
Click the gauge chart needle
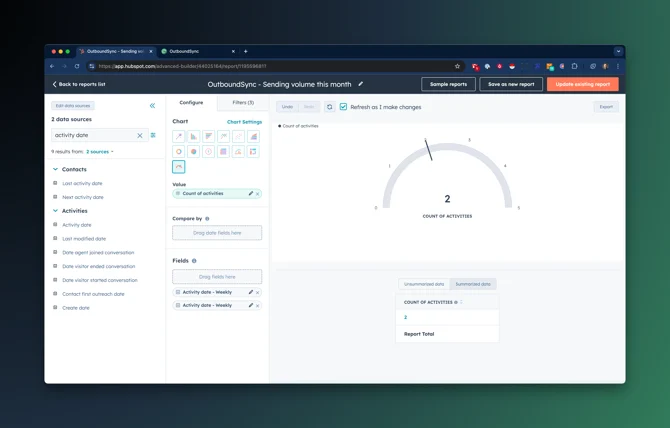(429, 150)
